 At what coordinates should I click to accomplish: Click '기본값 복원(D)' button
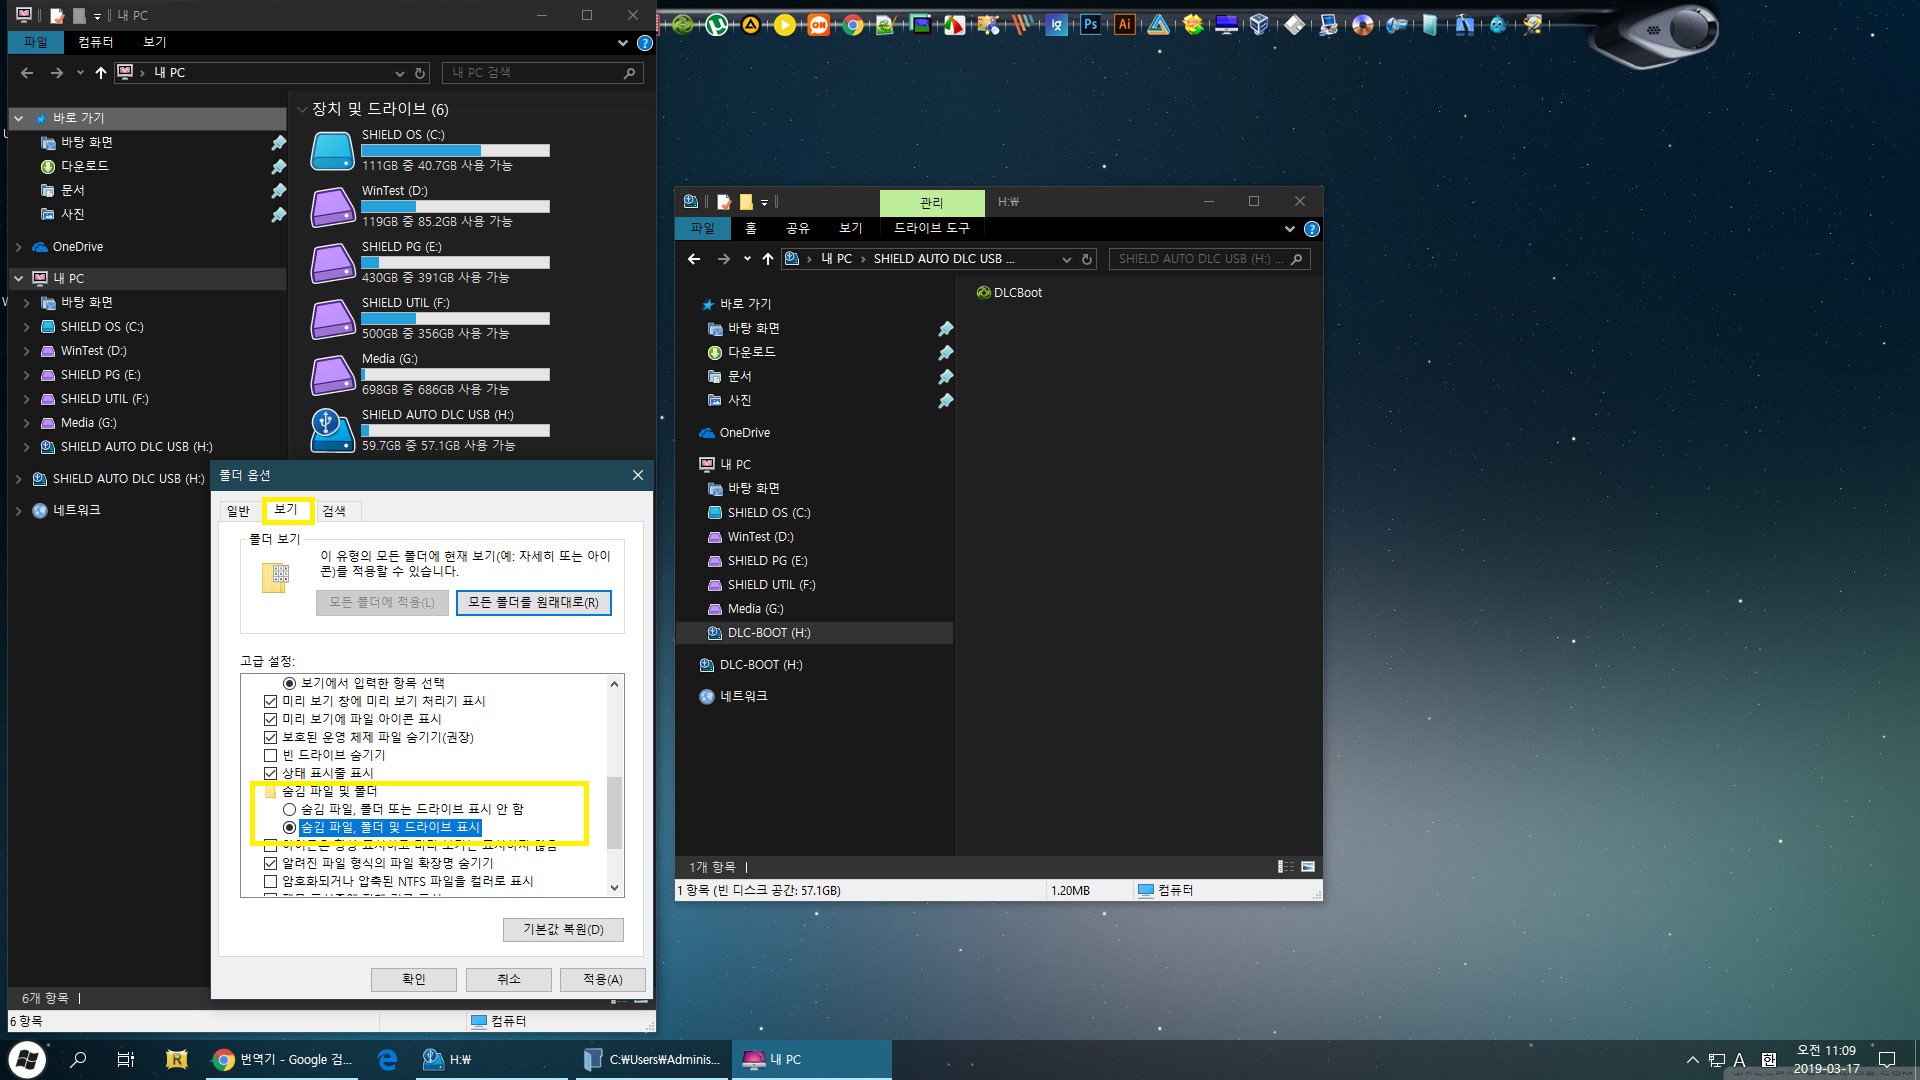pos(563,930)
